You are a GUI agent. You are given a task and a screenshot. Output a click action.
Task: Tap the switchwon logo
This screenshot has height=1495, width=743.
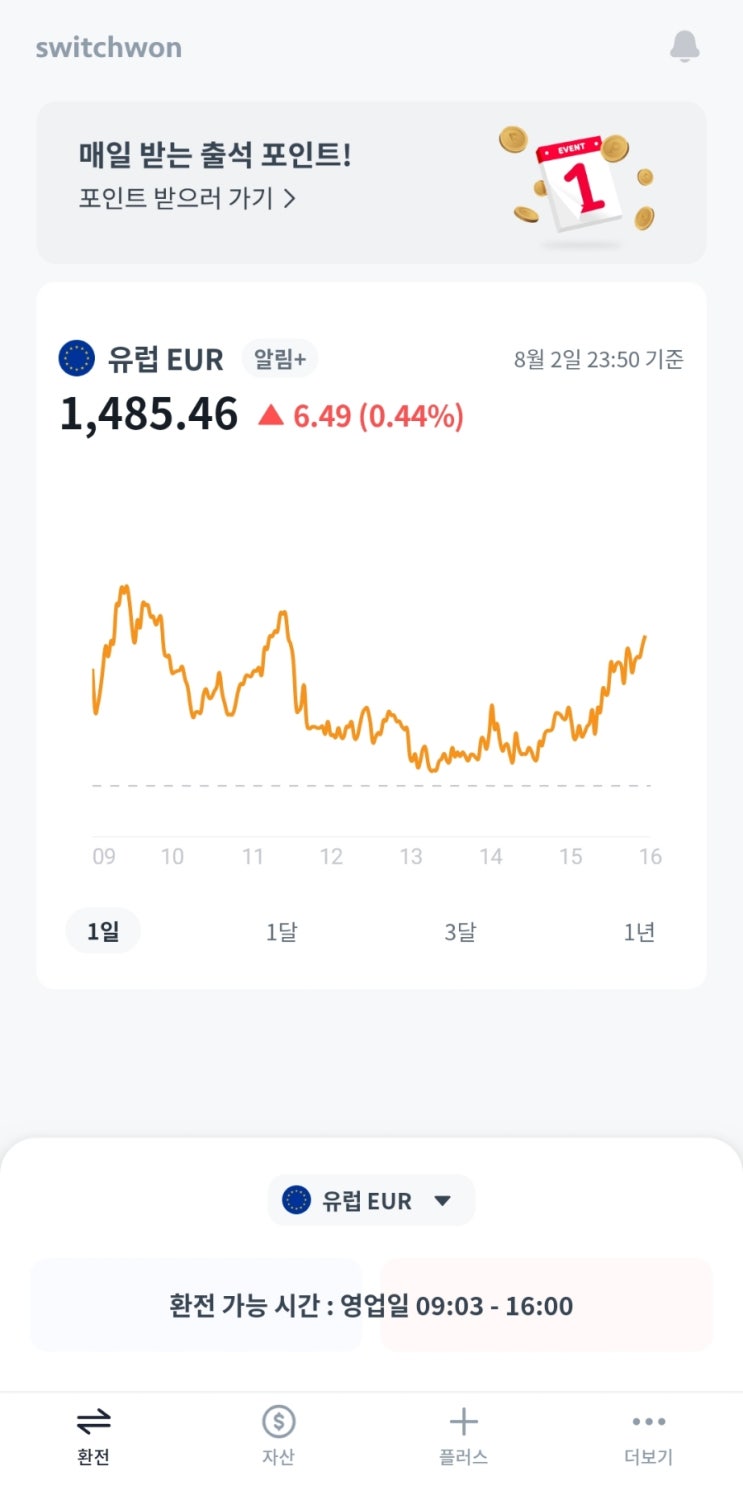tap(108, 47)
